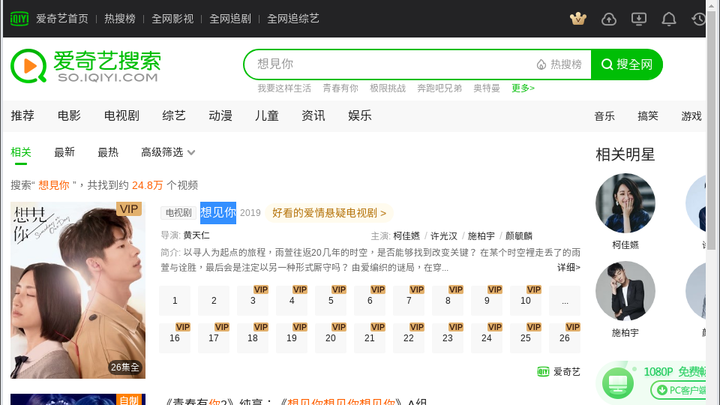Screen dimensions: 720x405
Task: Select the 资讯 category tab
Action: click(x=313, y=116)
